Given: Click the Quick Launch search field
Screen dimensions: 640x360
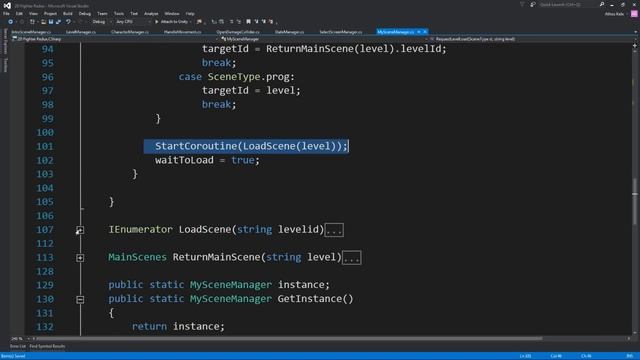Looking at the screenshot, I should pos(568,4).
